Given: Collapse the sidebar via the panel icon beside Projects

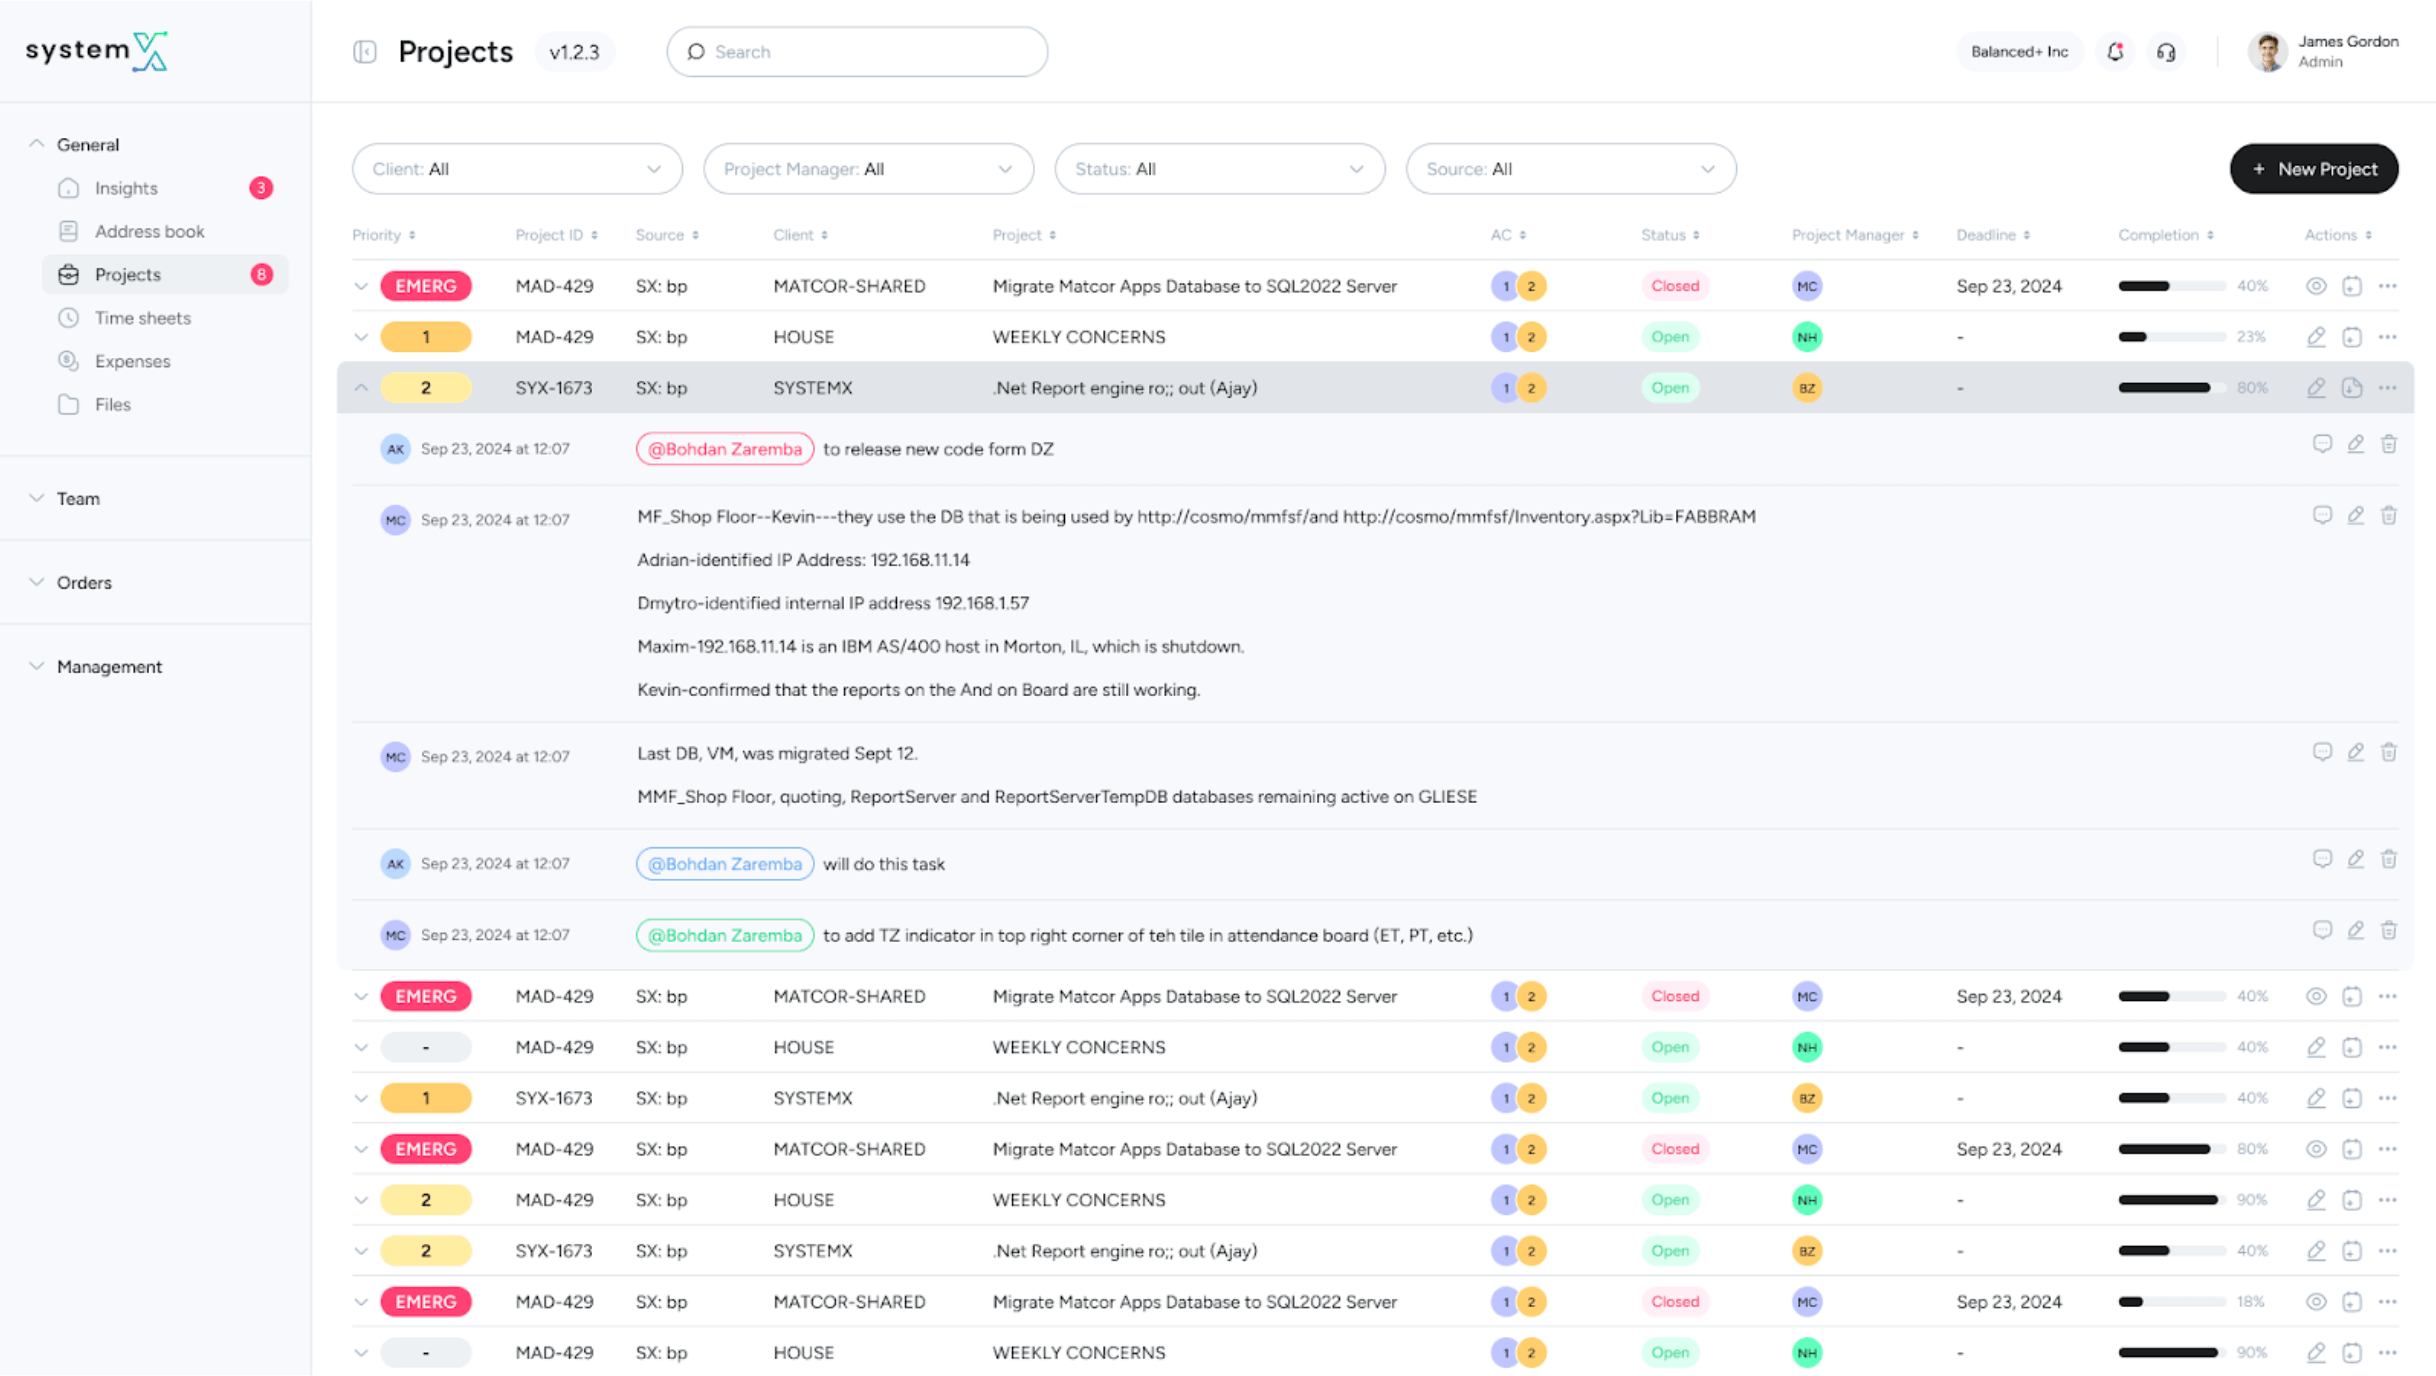Looking at the screenshot, I should pyautogui.click(x=365, y=51).
